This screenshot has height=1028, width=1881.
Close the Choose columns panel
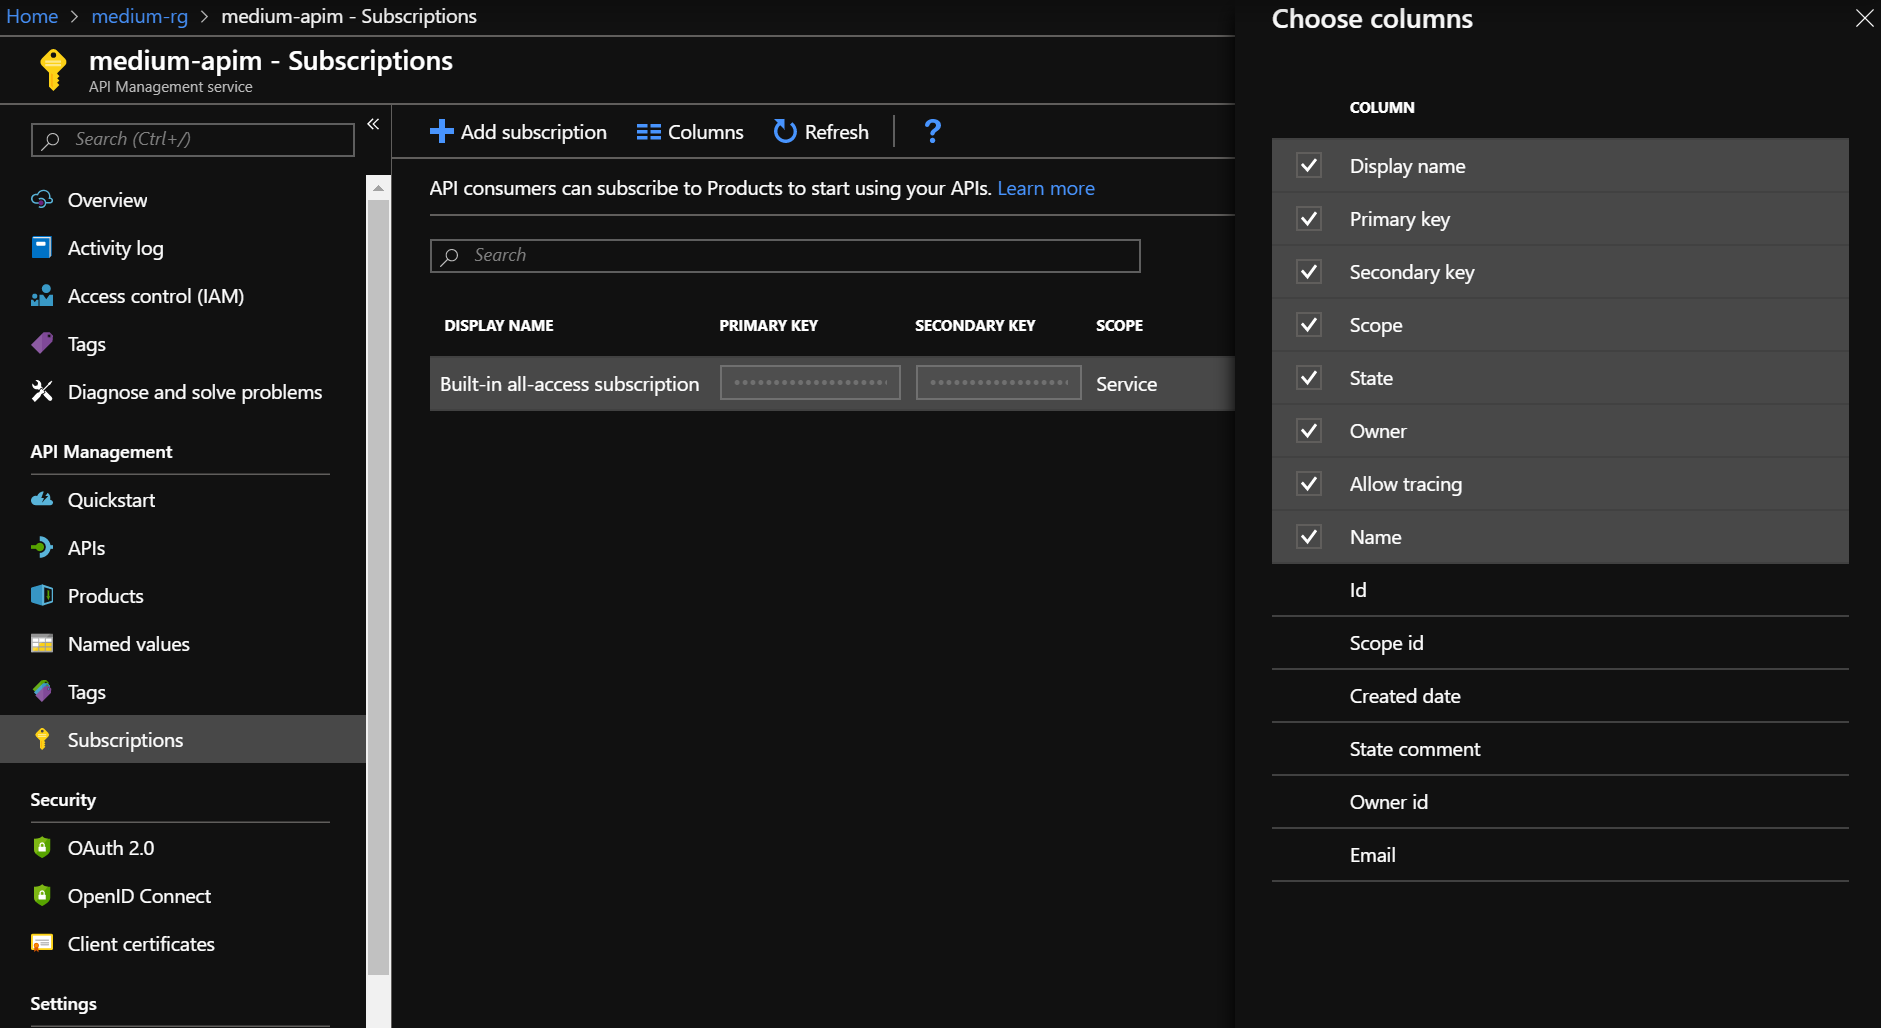(1864, 18)
